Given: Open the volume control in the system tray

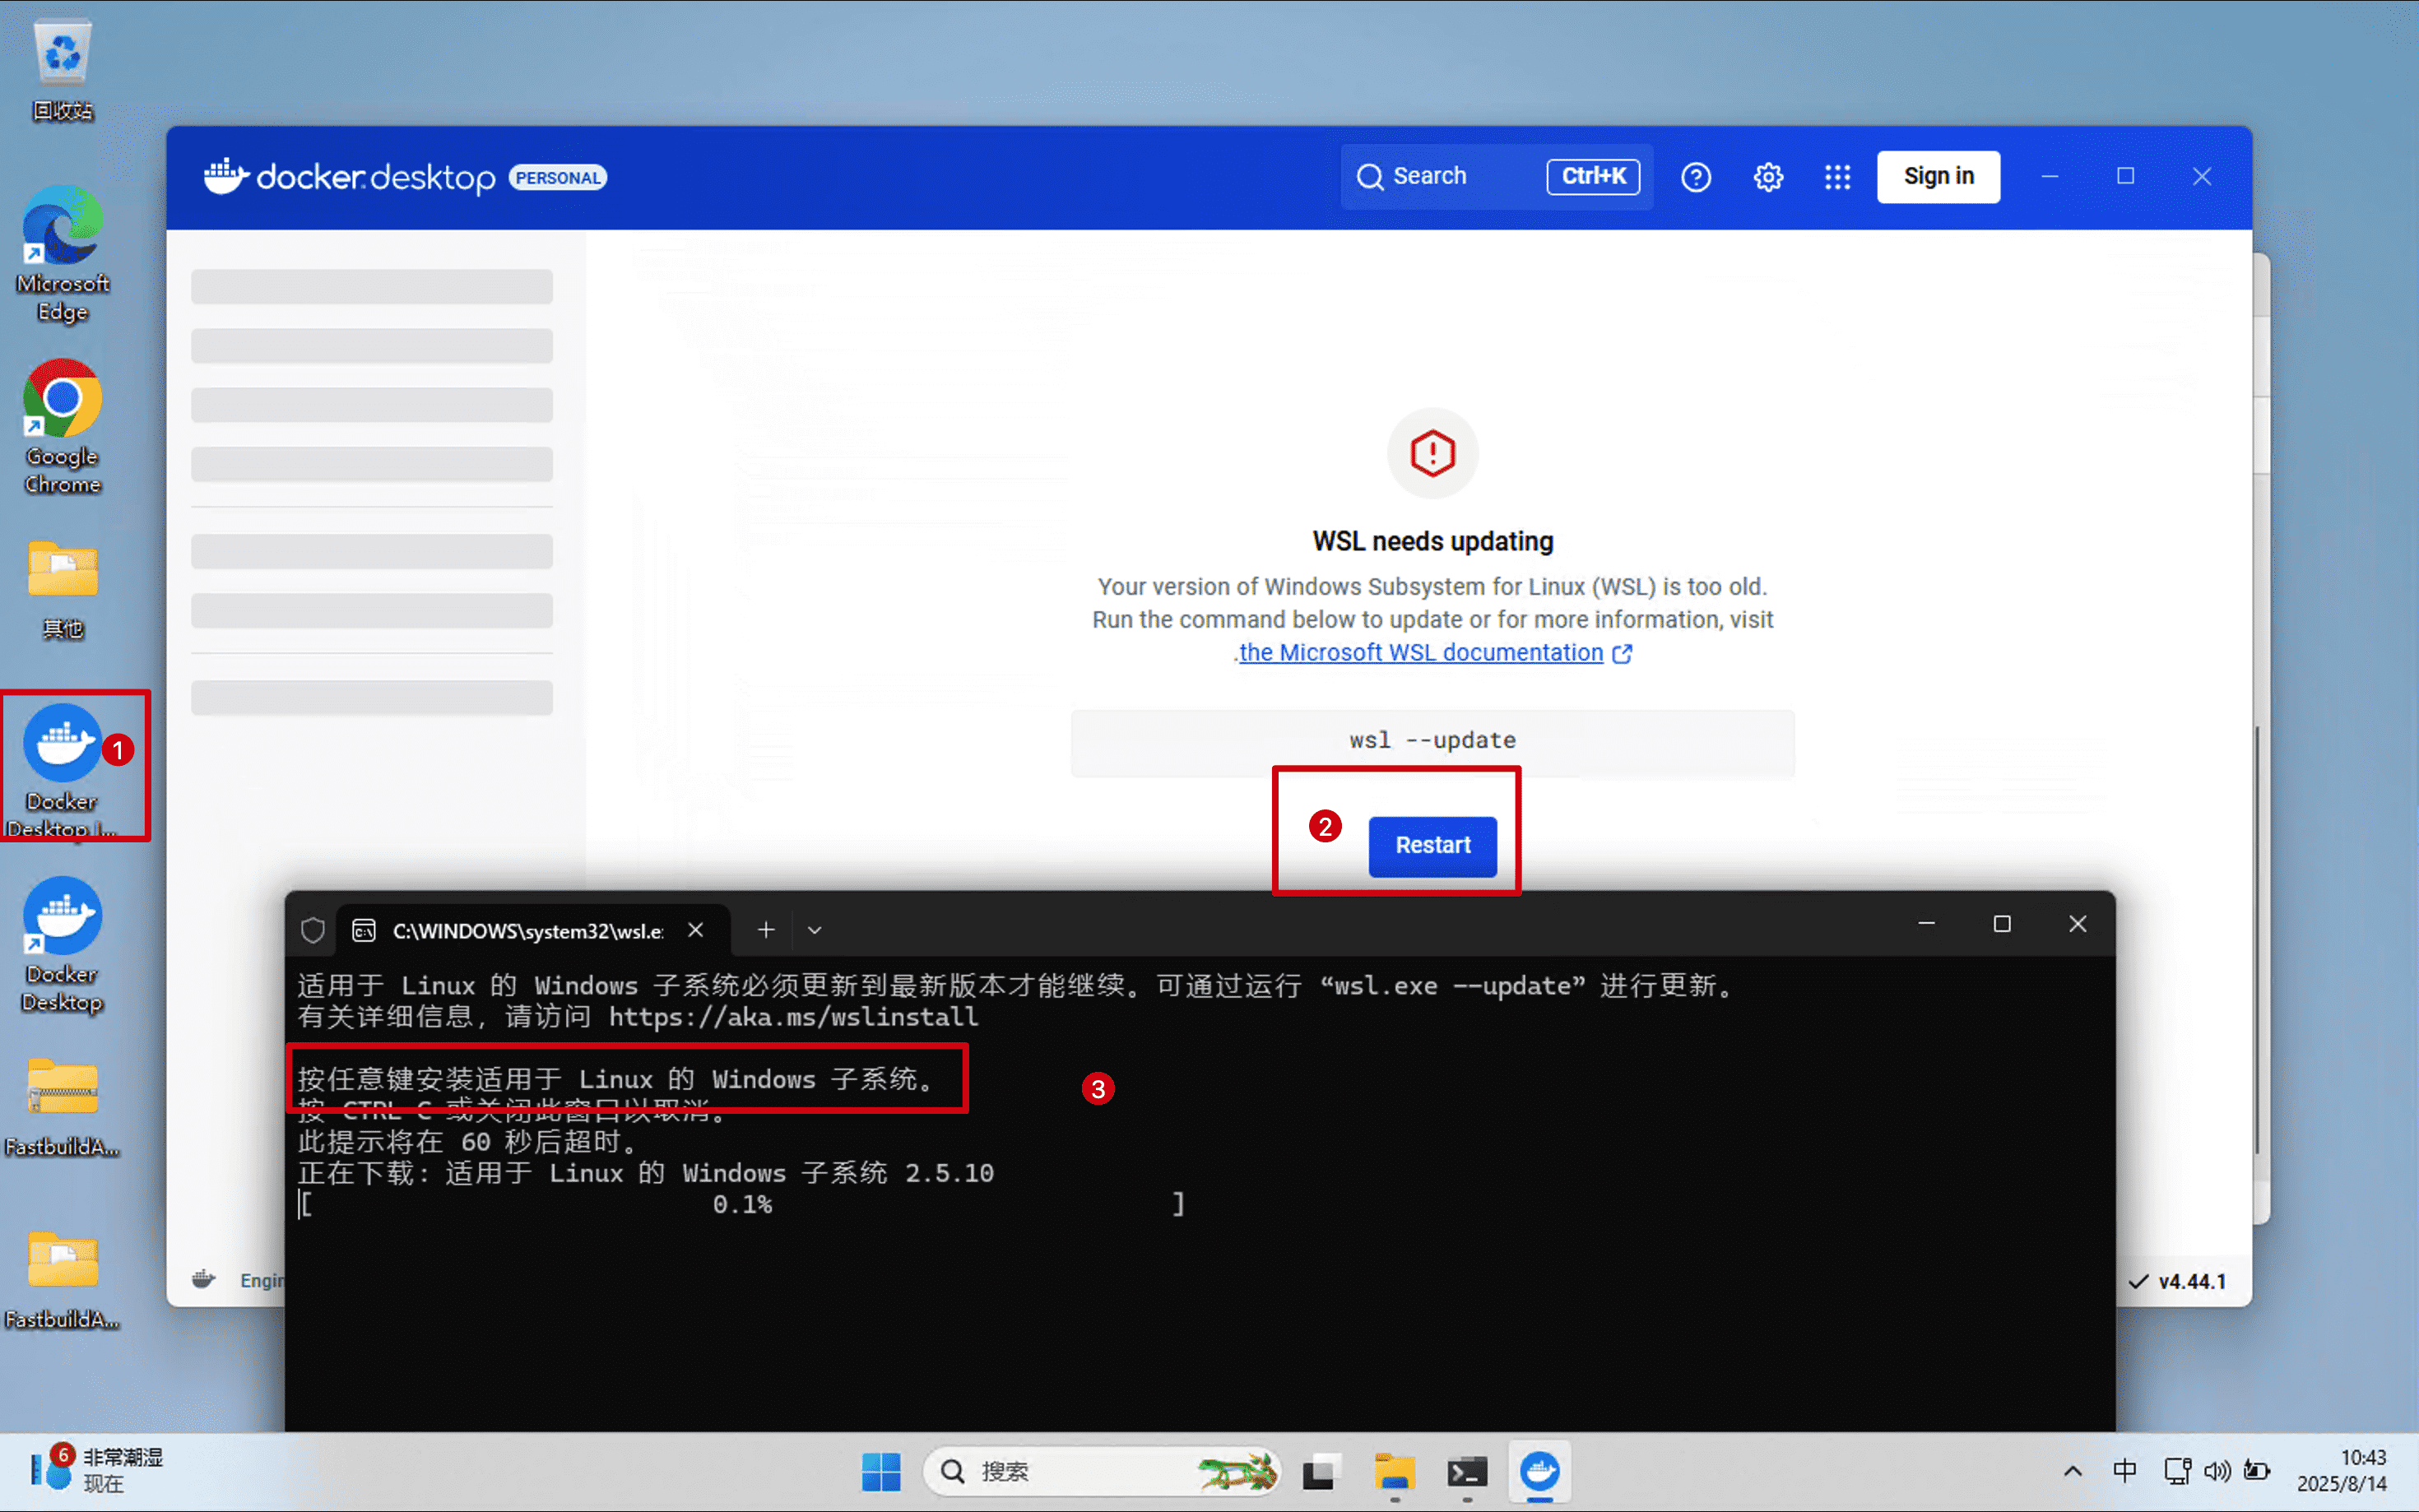Looking at the screenshot, I should [x=2218, y=1471].
